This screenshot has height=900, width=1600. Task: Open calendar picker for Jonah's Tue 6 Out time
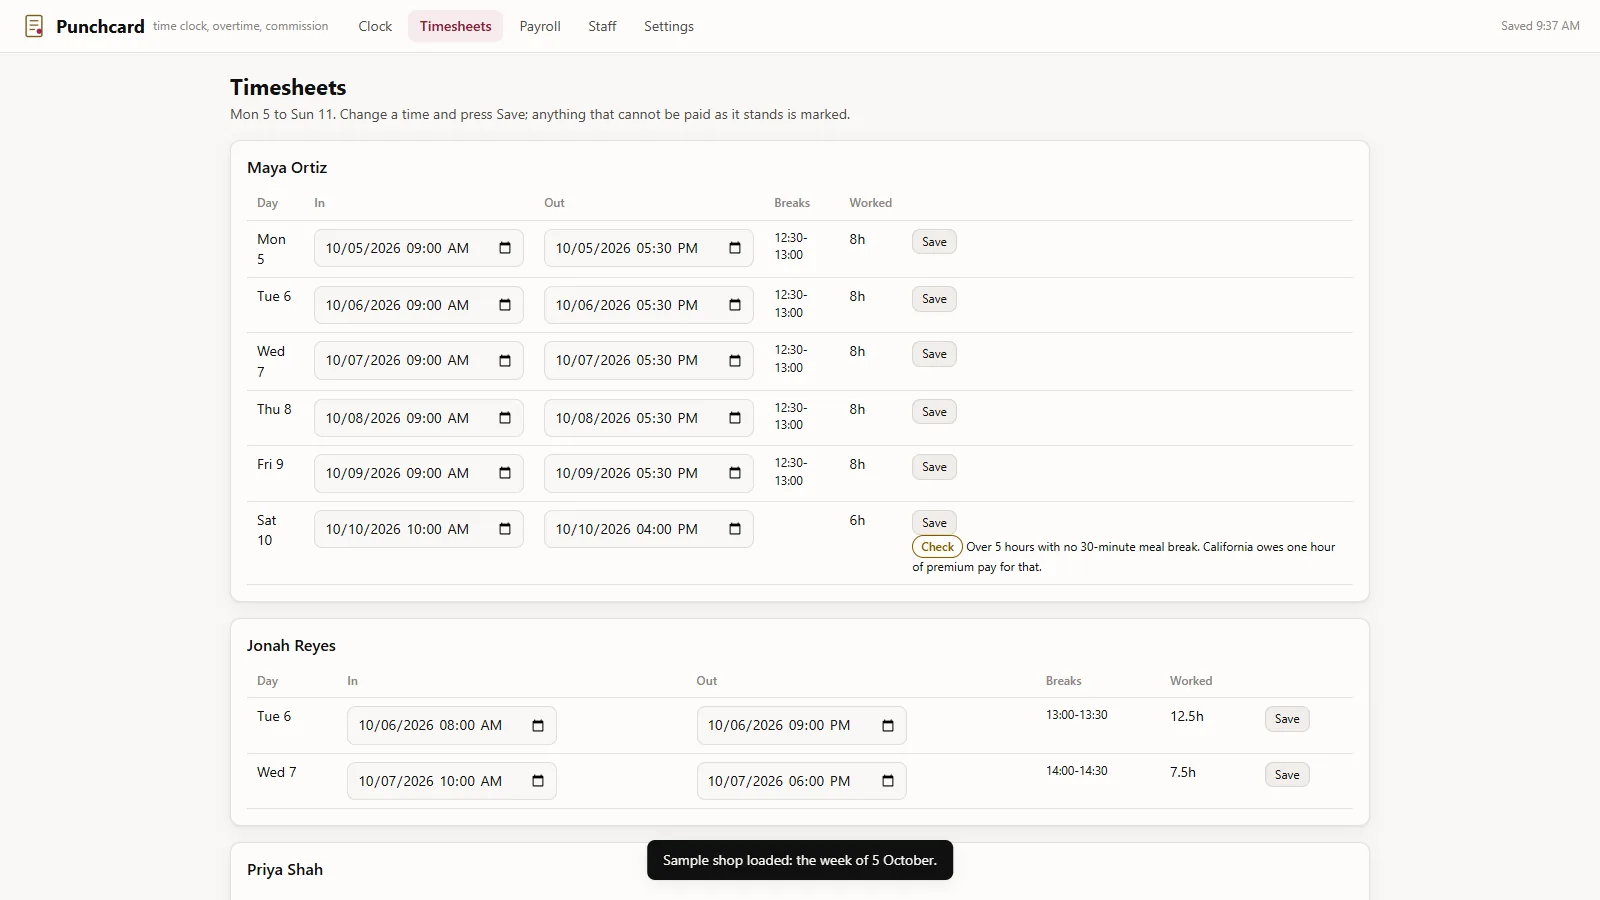(888, 725)
